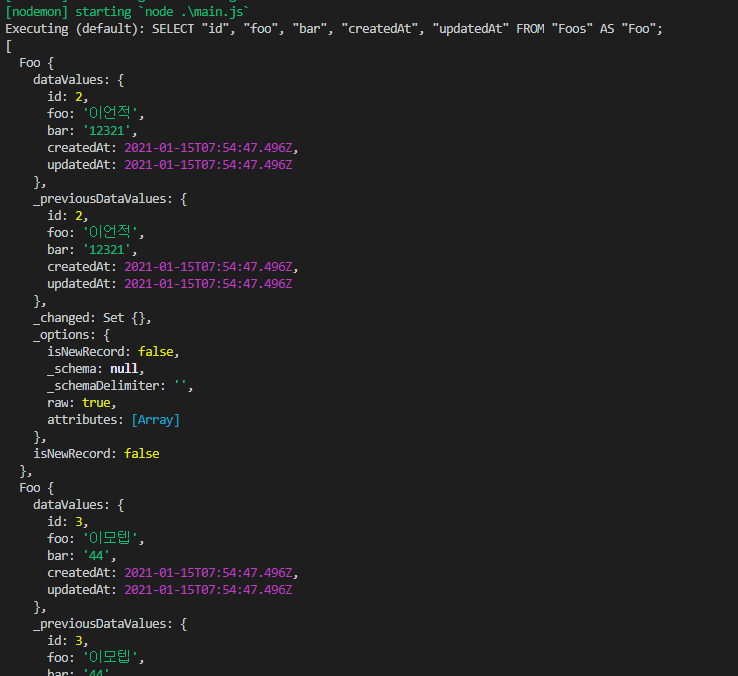The width and height of the screenshot is (738, 676).
Task: Click the SELECT keyword in the SQL query
Action: [x=173, y=29]
